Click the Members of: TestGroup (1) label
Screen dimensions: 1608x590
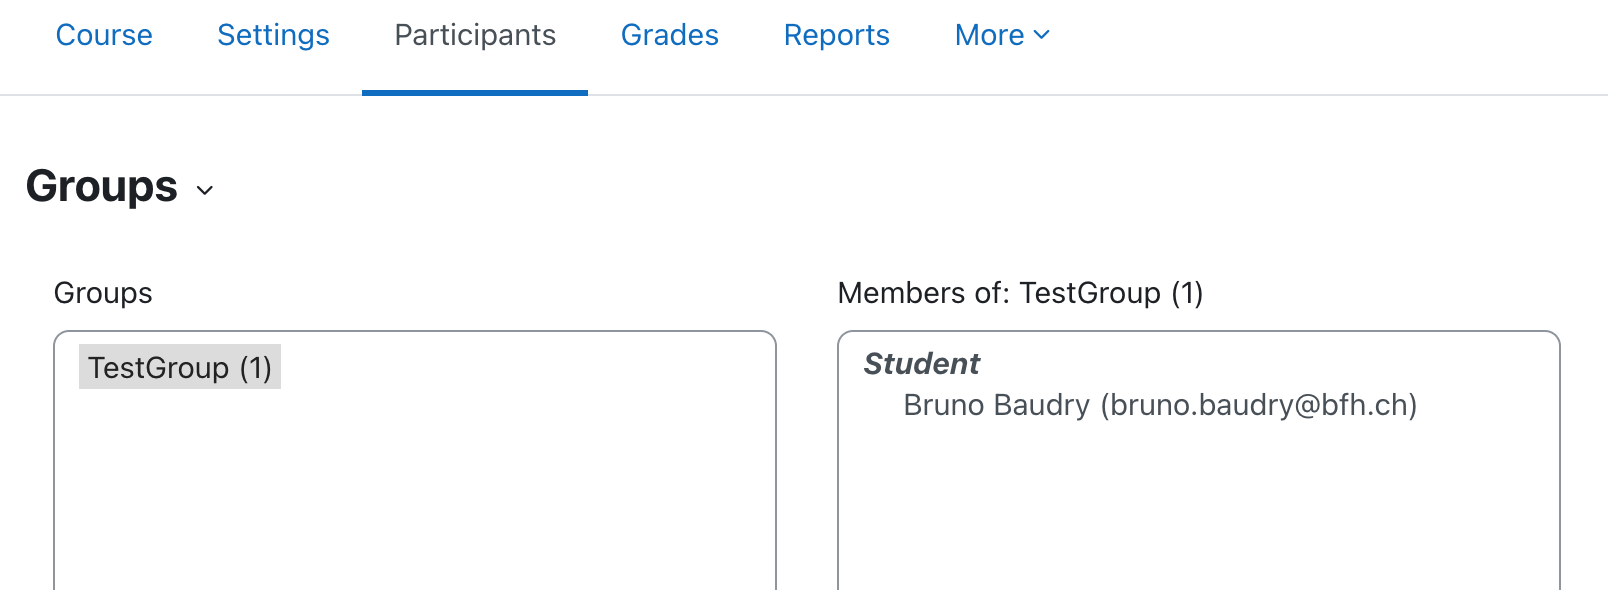click(x=1020, y=293)
